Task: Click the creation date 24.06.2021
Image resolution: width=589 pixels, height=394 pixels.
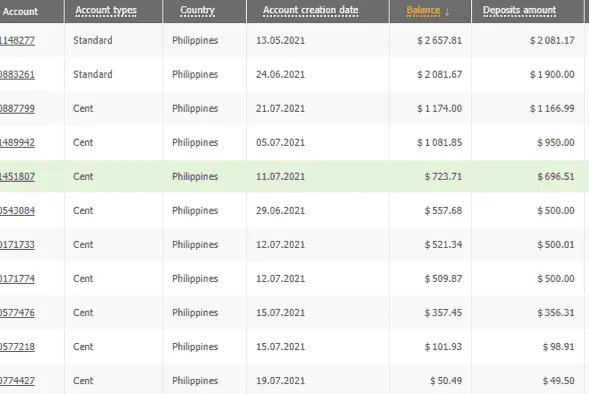Action: 280,74
